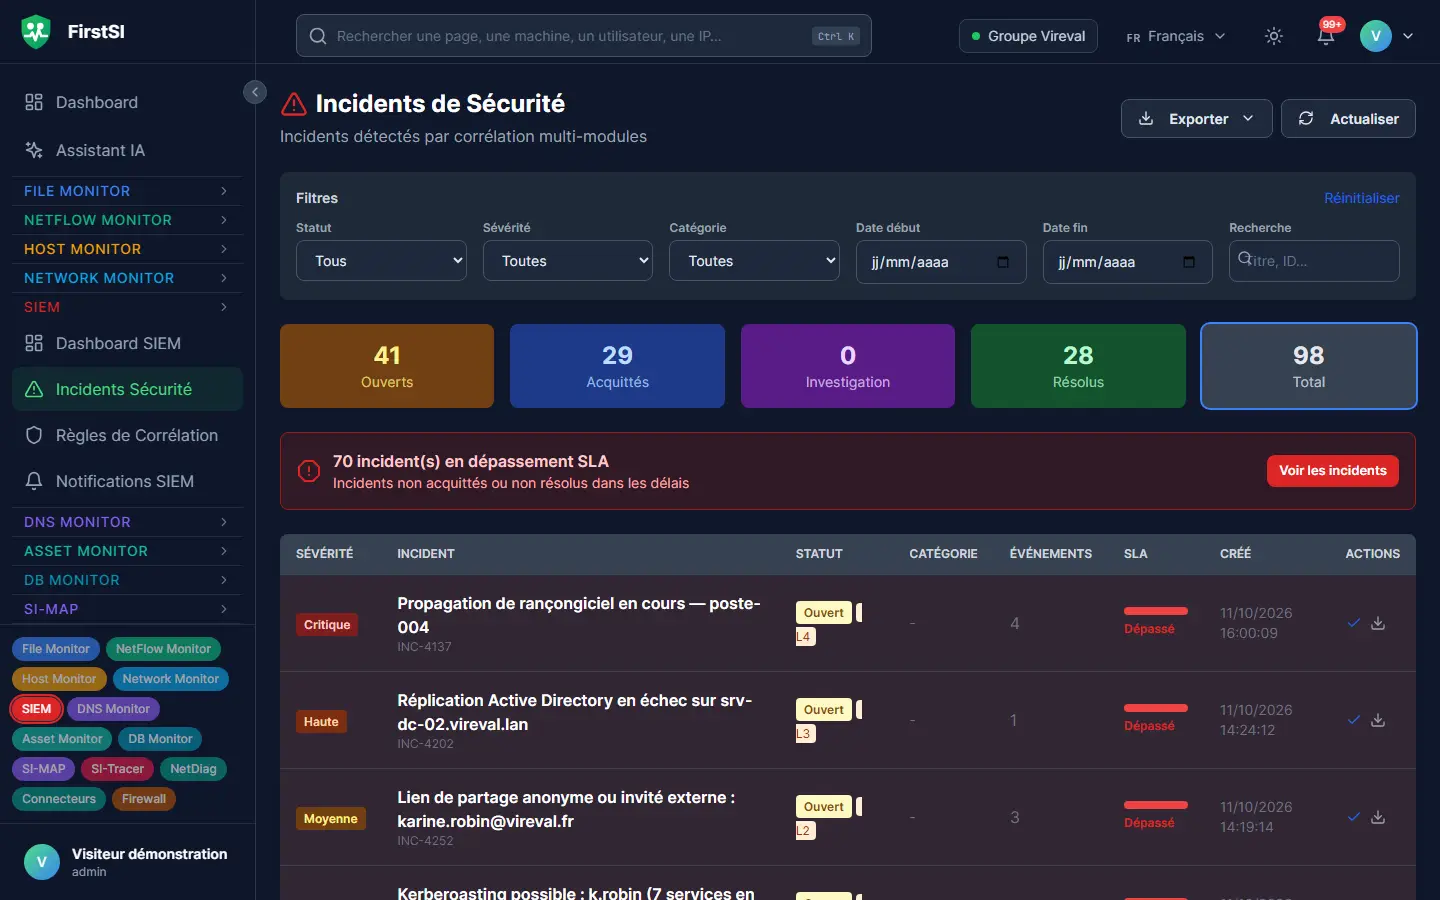Toggle the SIEM module chip
This screenshot has height=900, width=1440.
(x=36, y=709)
